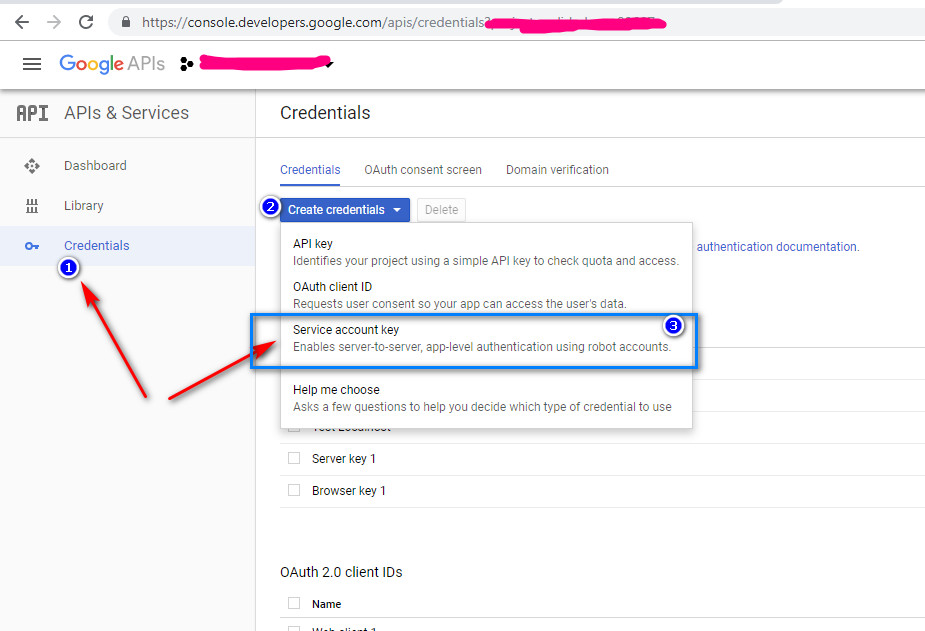Screen dimensions: 925x631
Task: Click the project hexagon dots icon
Action: click(x=186, y=64)
